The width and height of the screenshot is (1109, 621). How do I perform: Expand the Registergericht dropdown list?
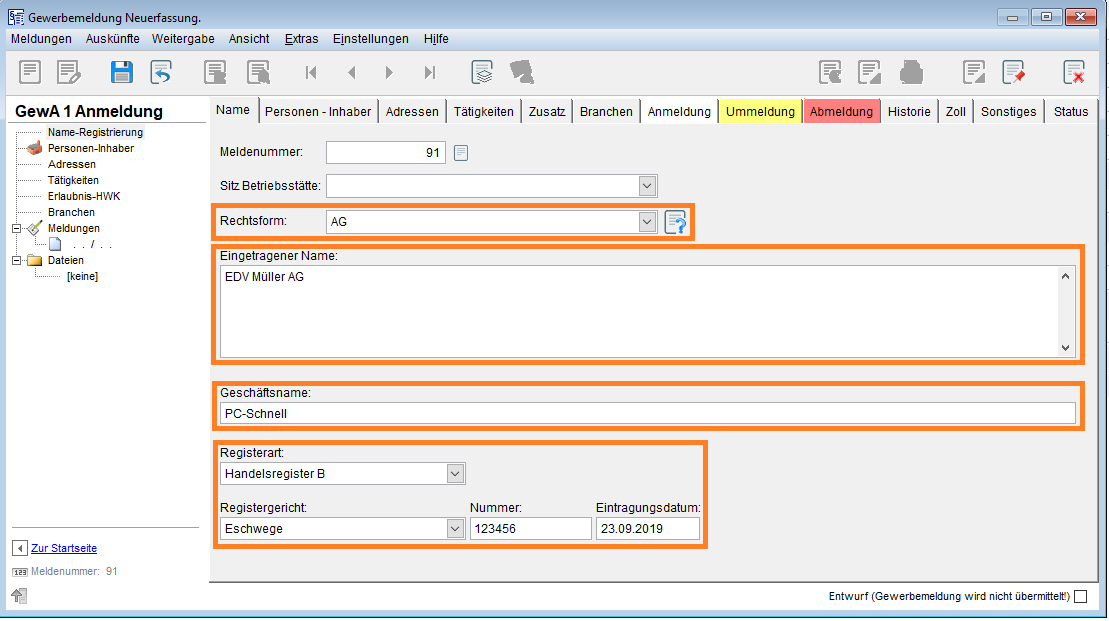coord(455,529)
